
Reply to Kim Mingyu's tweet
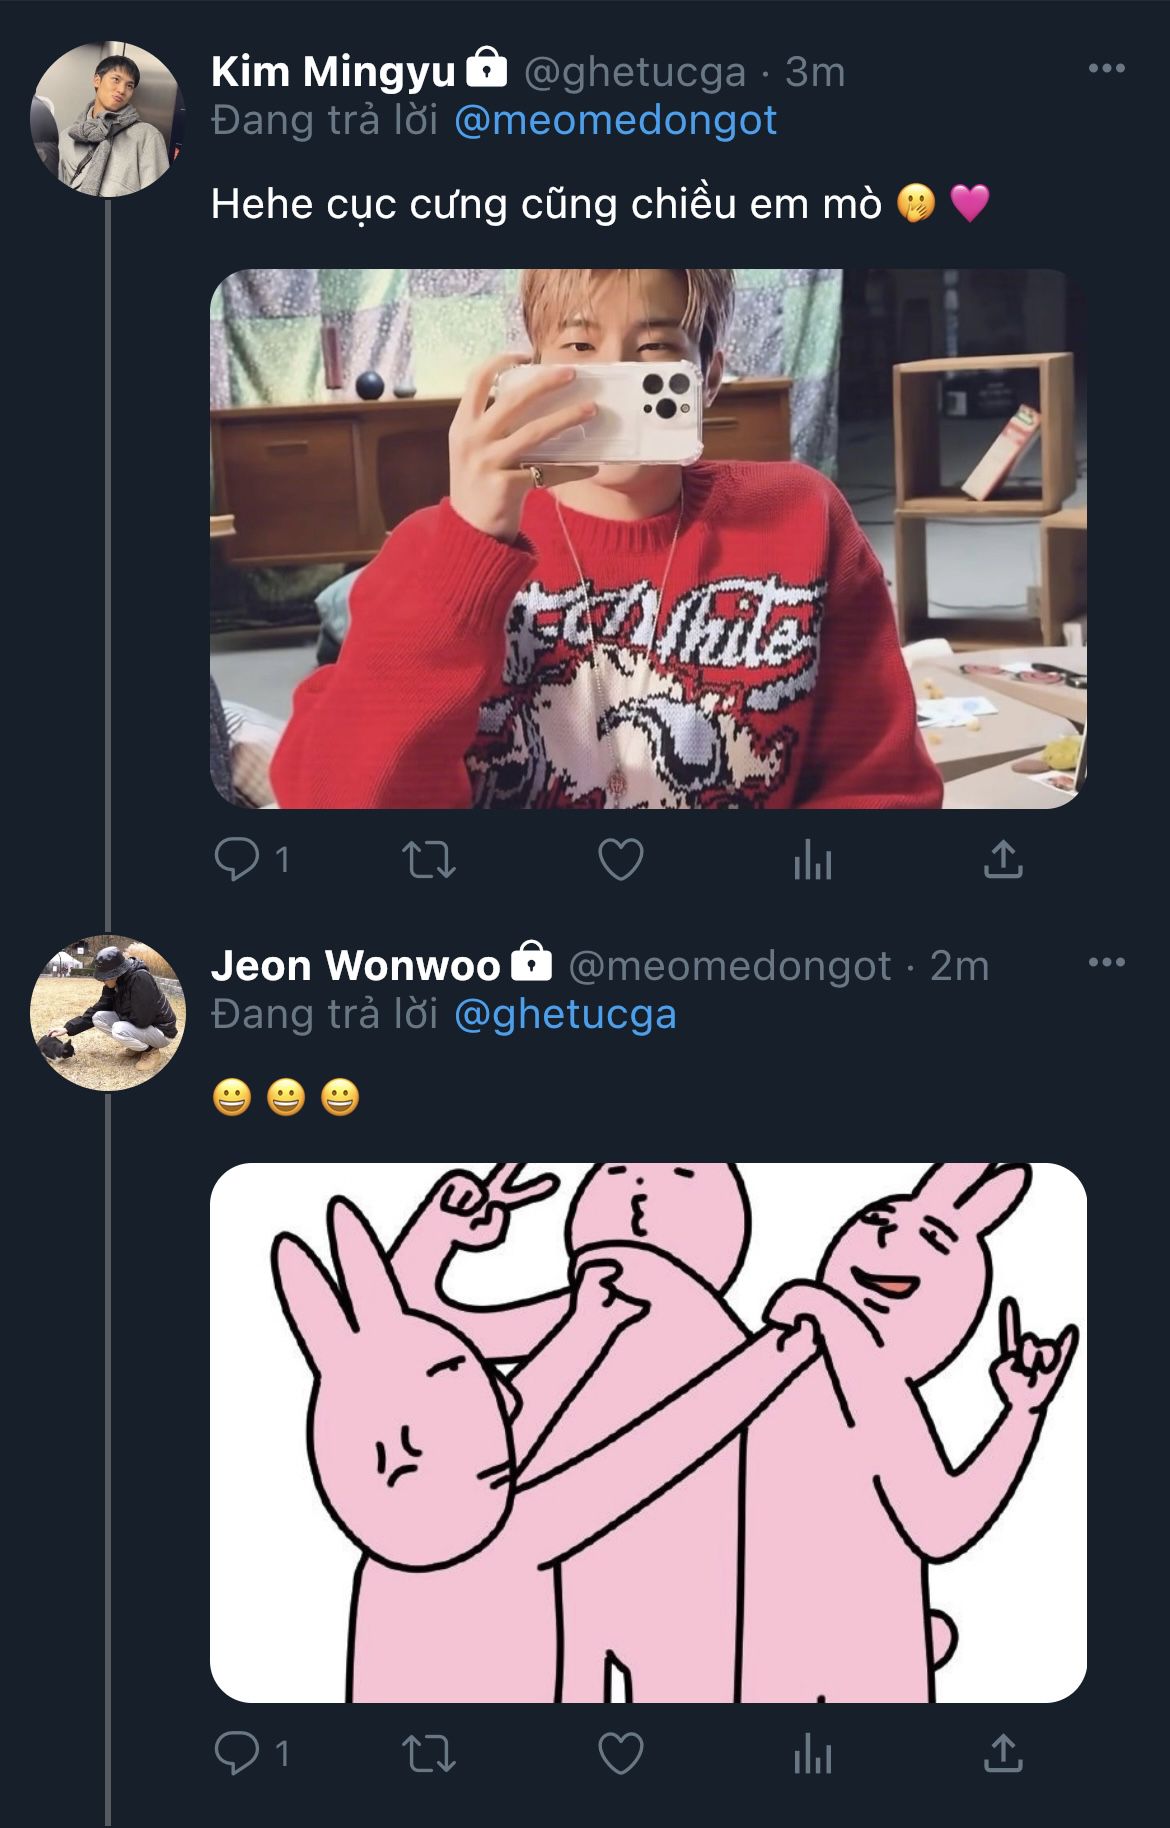(237, 859)
